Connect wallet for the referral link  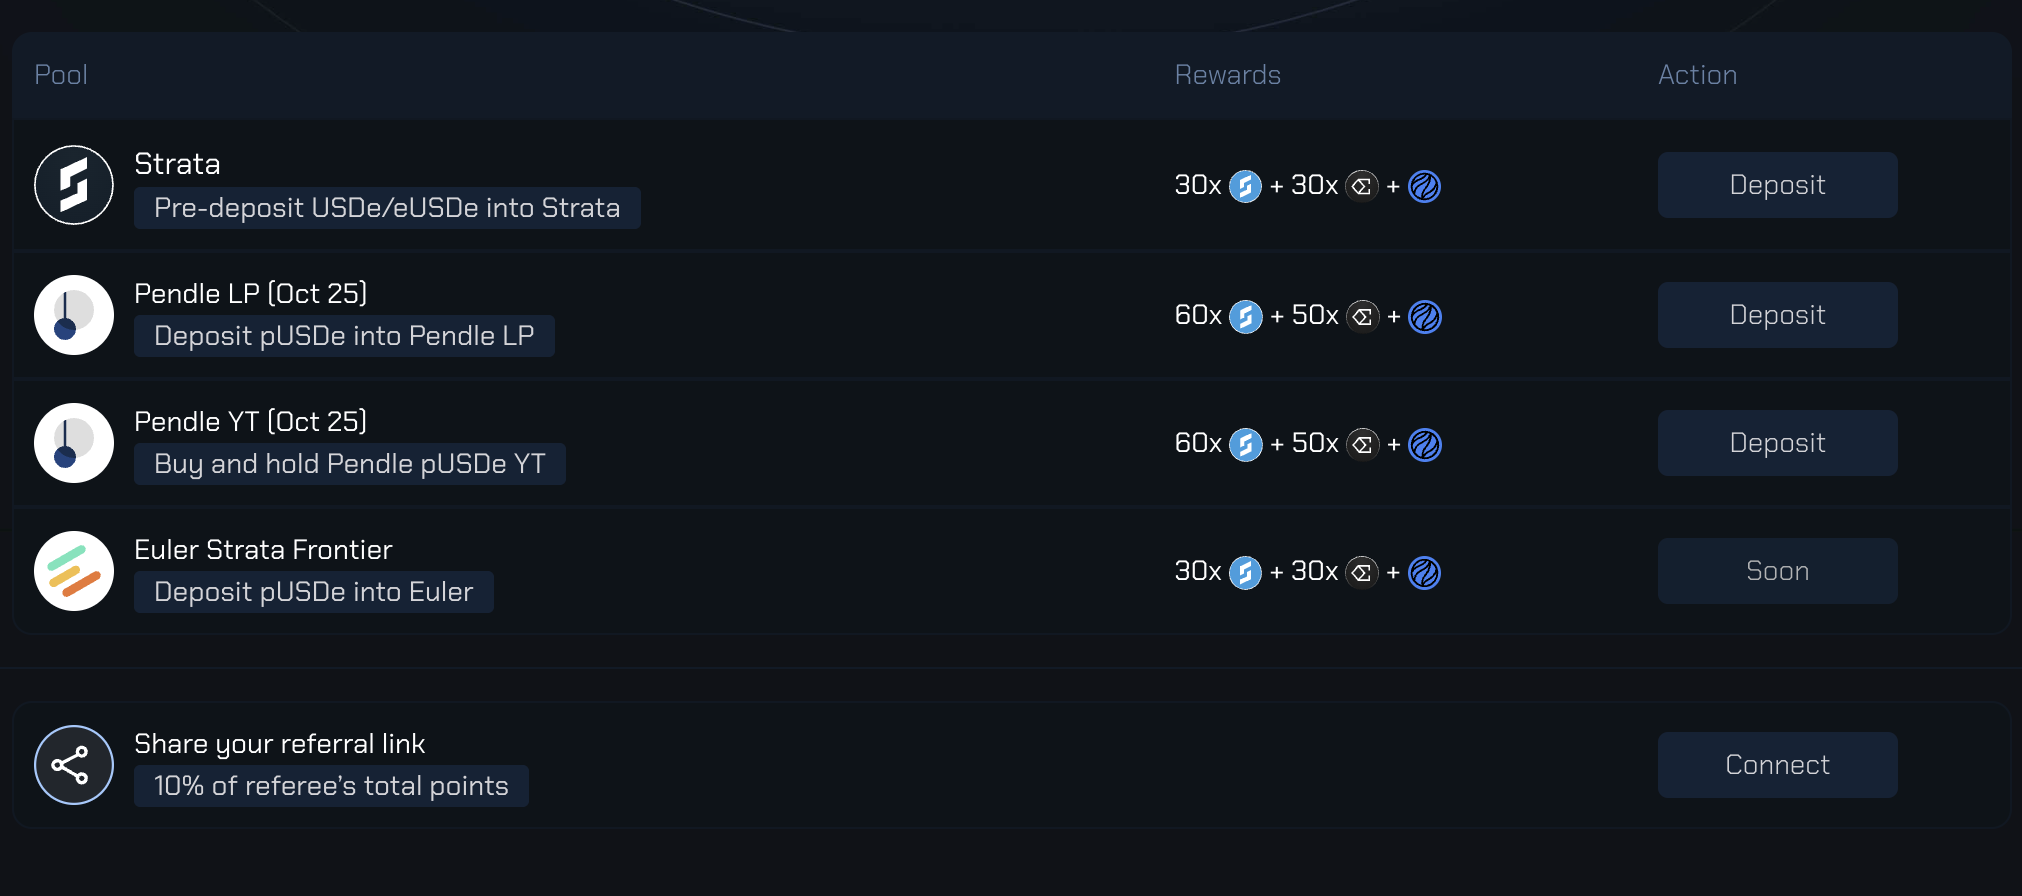(x=1777, y=765)
